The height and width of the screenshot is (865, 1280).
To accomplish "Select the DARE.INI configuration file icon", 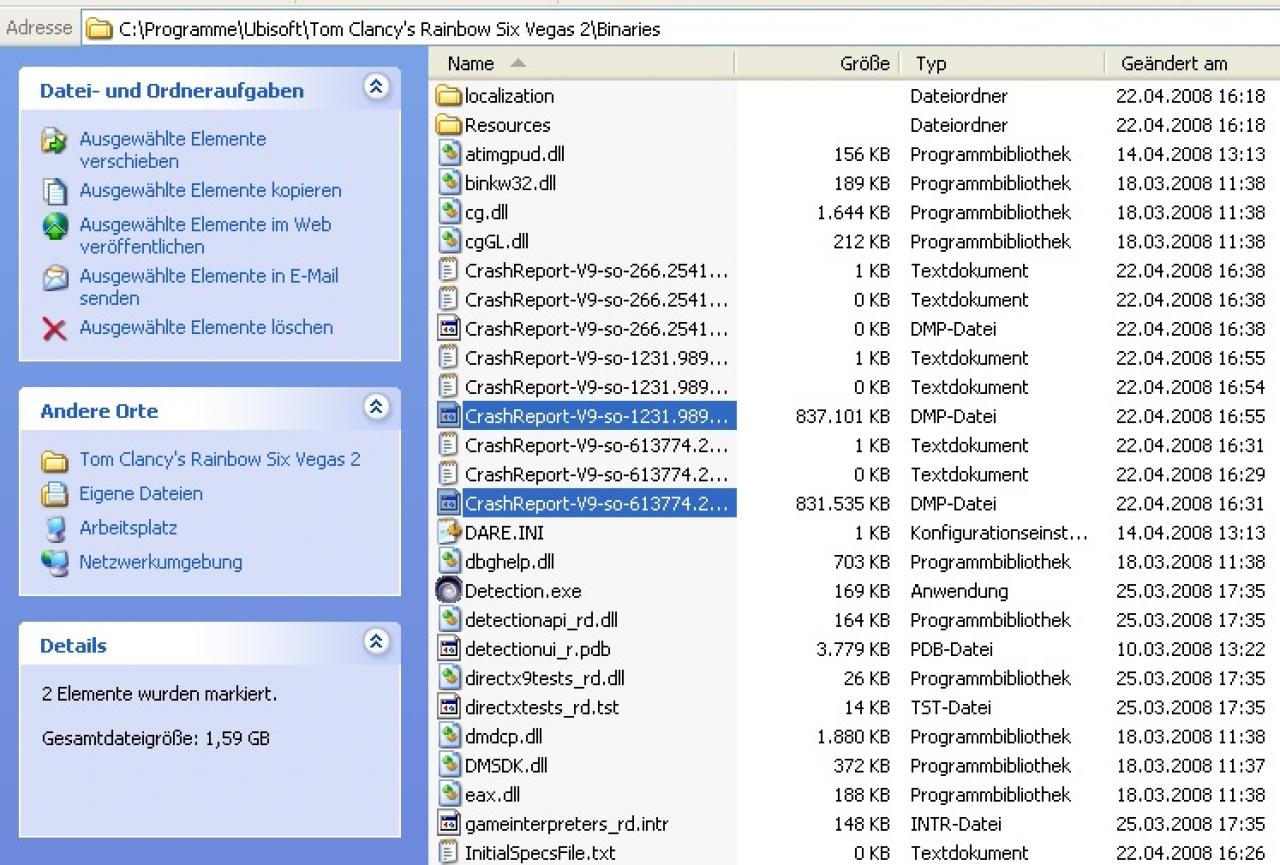I will 449,532.
